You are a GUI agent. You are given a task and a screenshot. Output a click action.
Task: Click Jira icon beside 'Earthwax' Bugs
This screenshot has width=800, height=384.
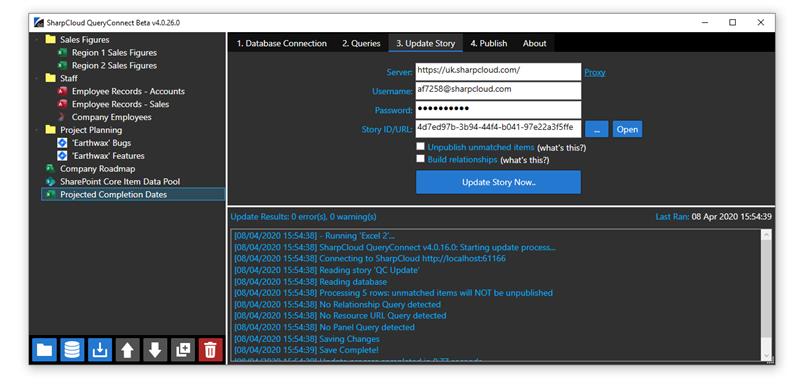point(62,143)
